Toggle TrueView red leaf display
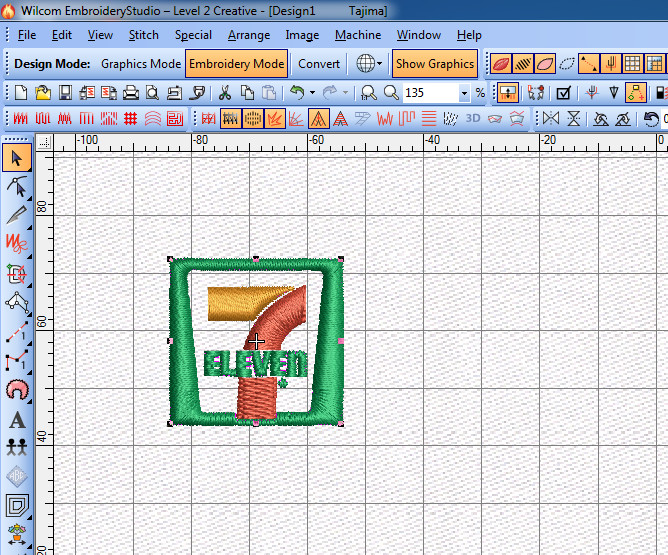Screen dimensions: 668x555 click(501, 64)
